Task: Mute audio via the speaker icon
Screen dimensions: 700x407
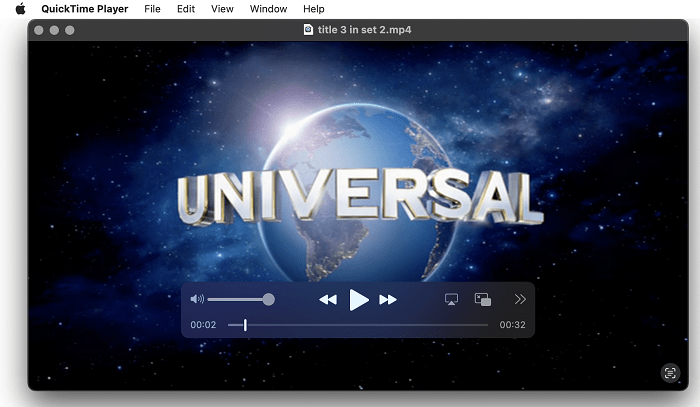Action: click(x=197, y=299)
